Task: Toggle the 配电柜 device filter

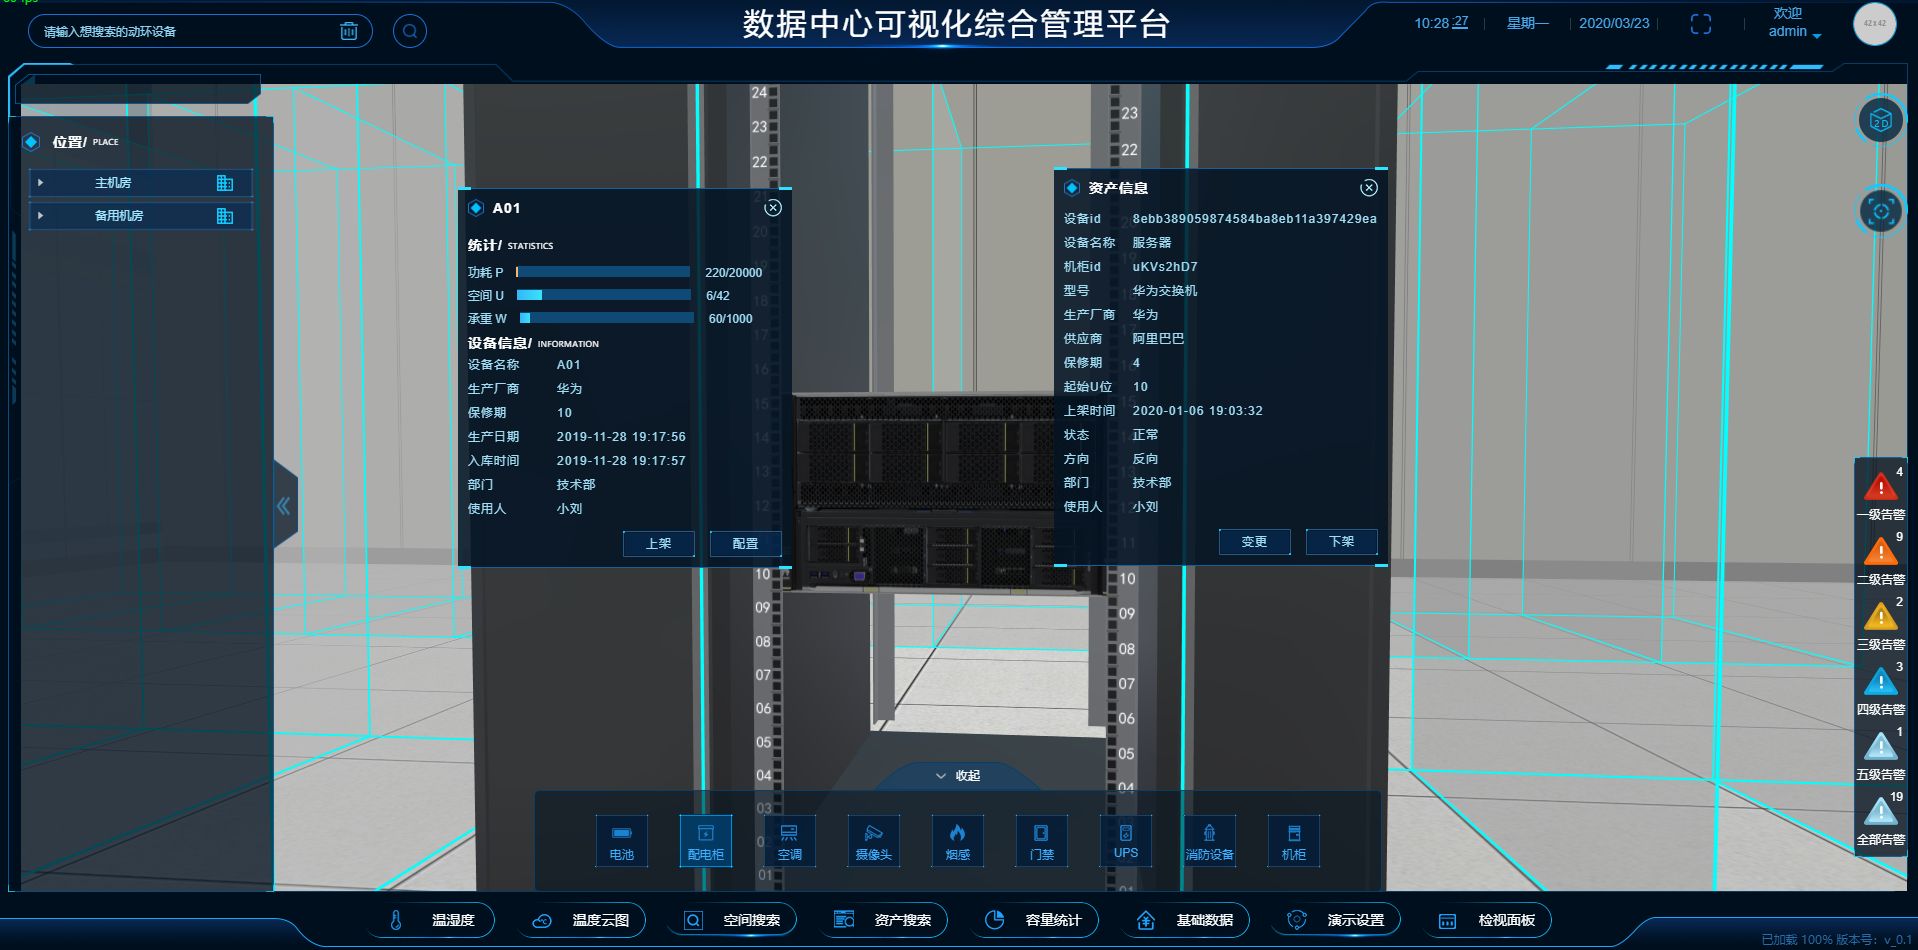Action: click(x=705, y=840)
